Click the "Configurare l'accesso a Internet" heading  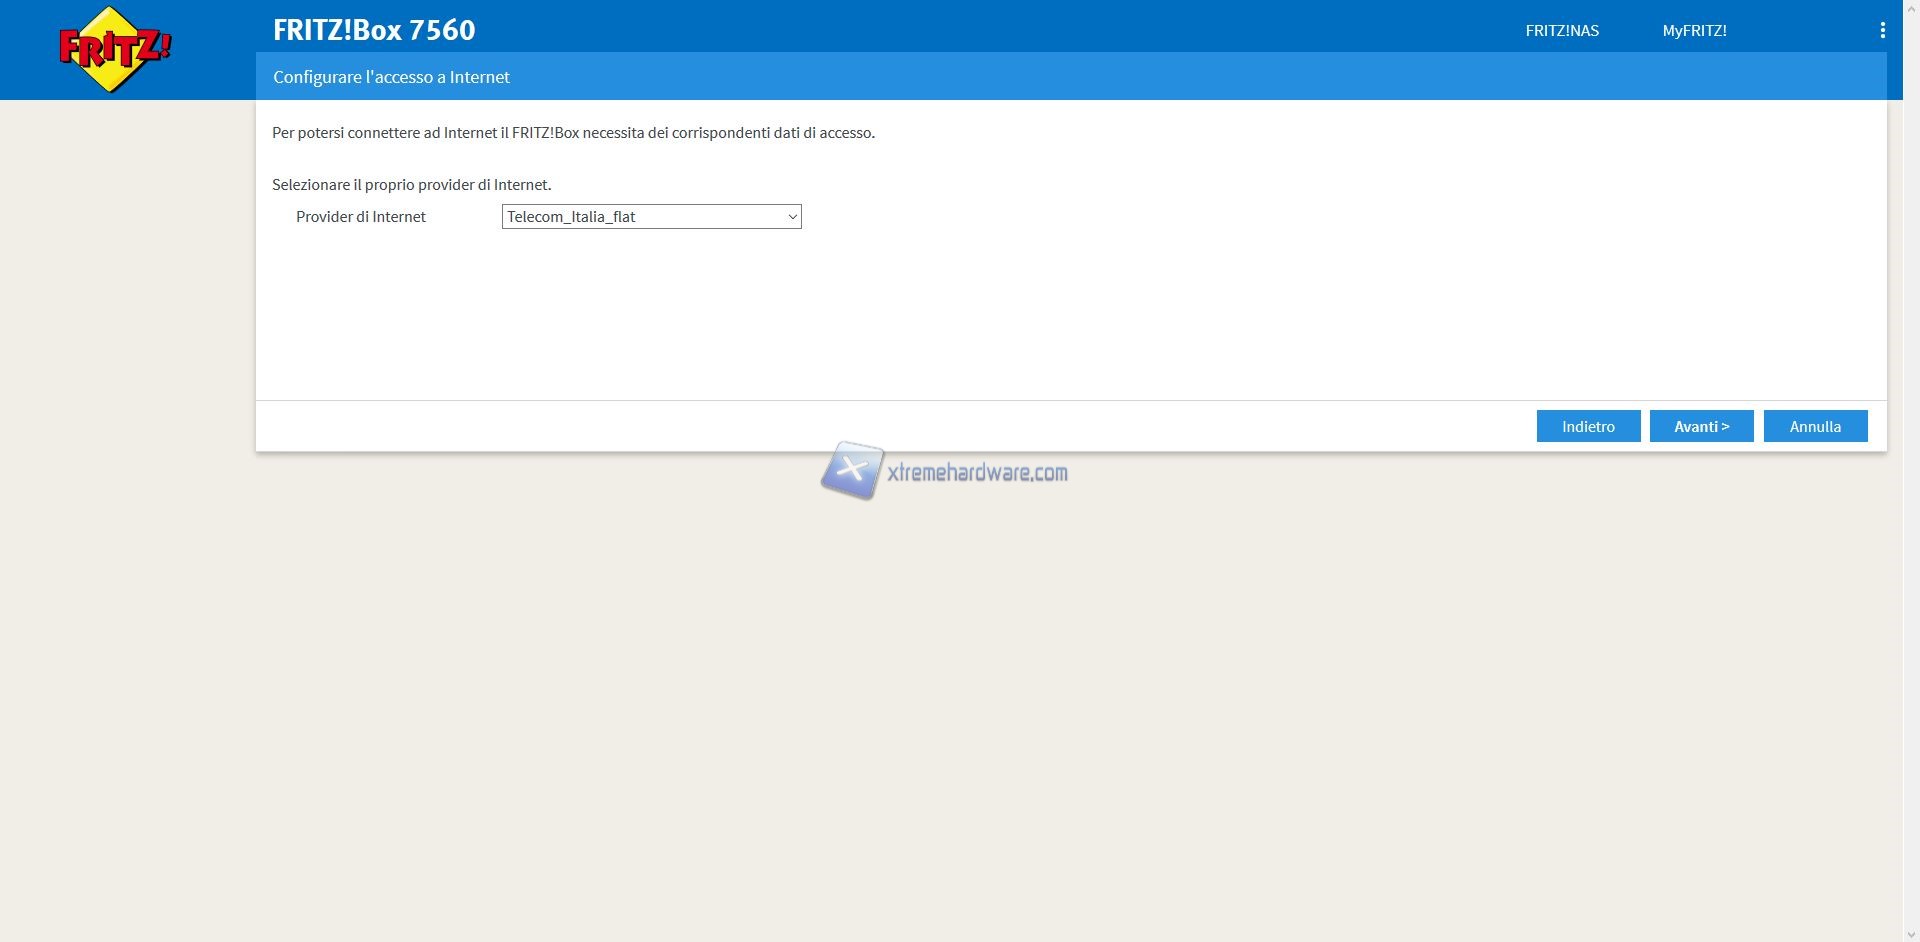tap(391, 77)
